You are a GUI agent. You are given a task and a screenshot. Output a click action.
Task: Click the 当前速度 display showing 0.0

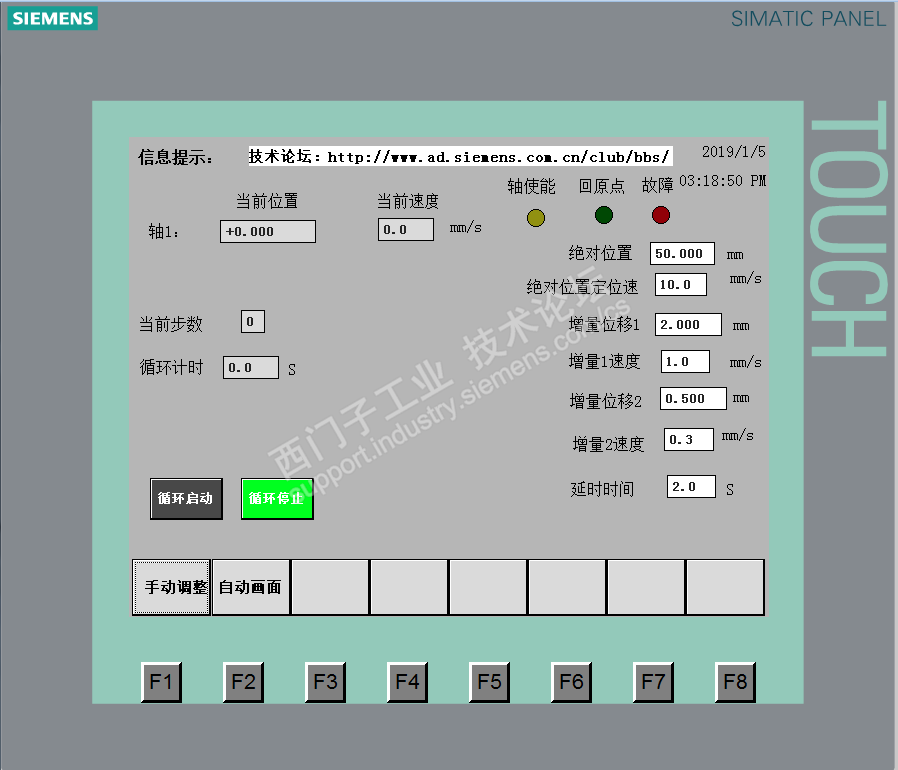405,230
